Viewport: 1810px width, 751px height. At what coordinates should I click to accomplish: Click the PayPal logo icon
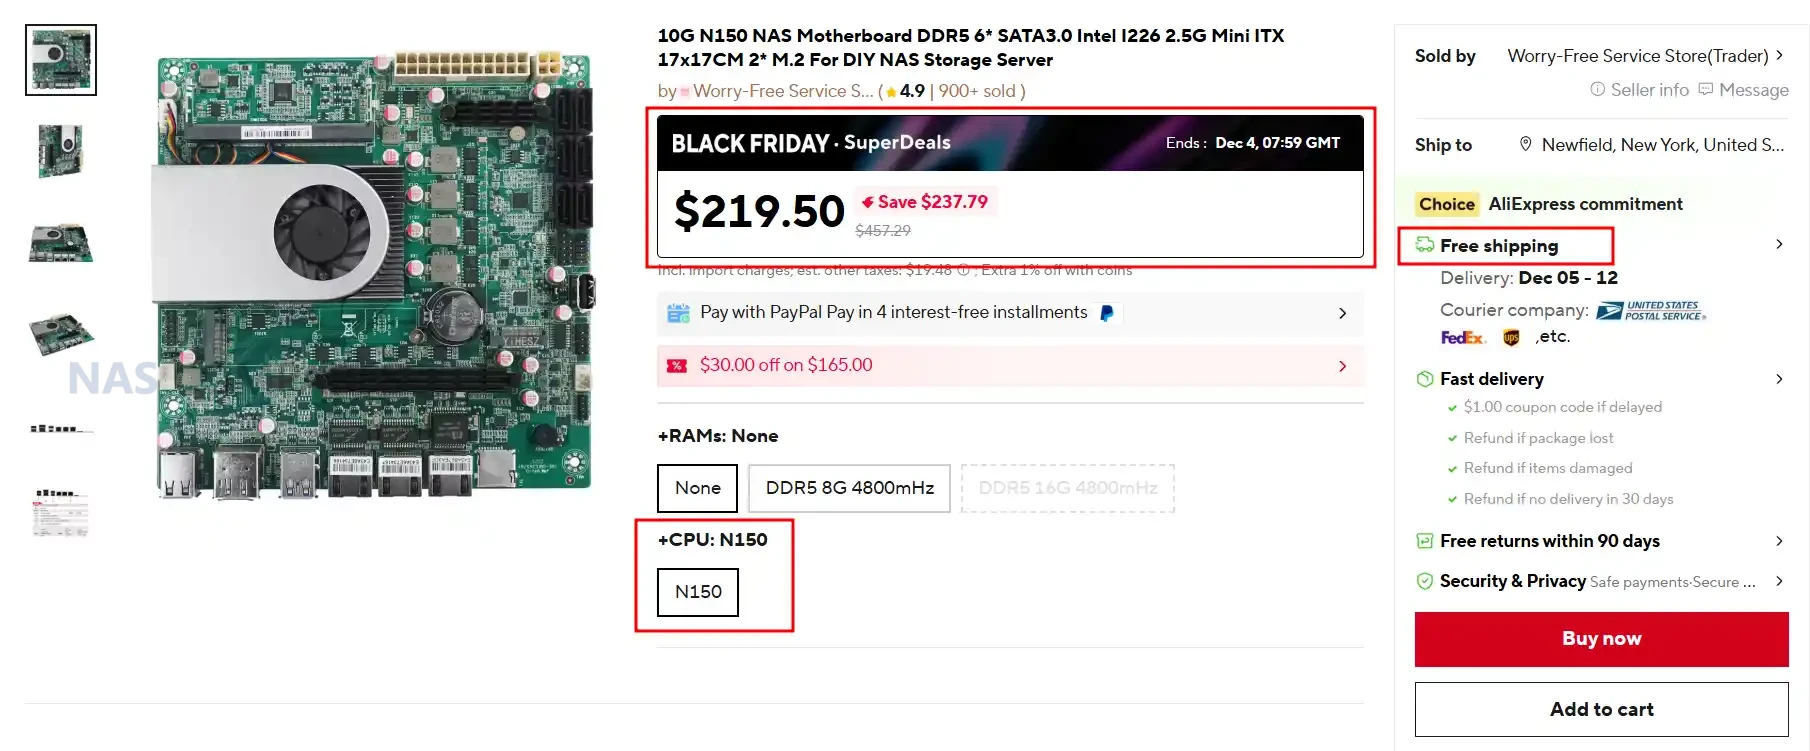(1107, 313)
